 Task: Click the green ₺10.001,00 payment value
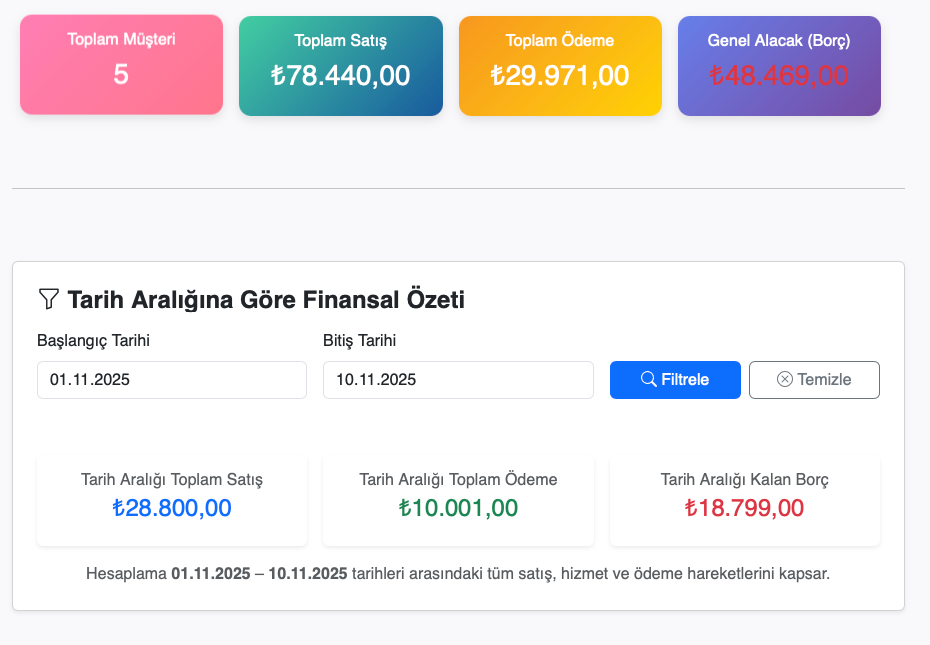coord(458,507)
